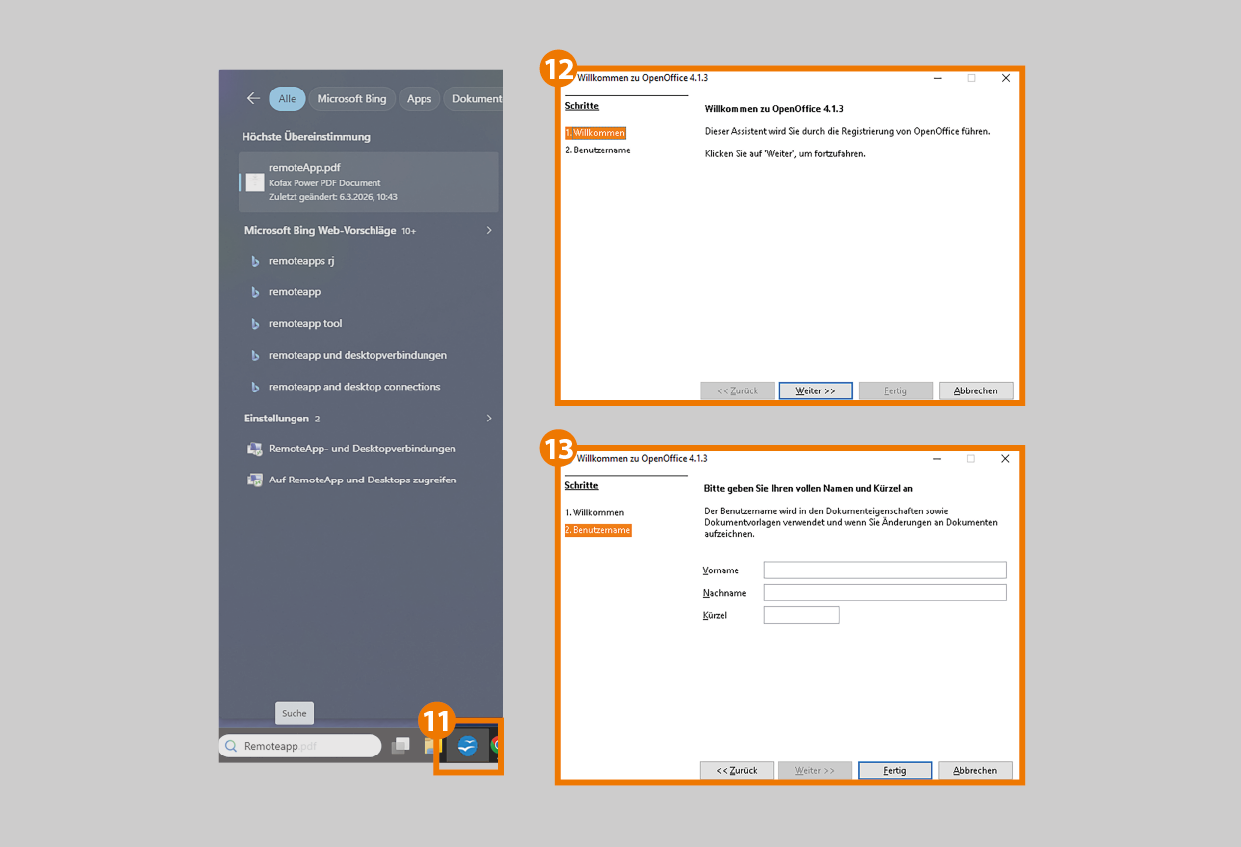The height and width of the screenshot is (847, 1241).
Task: Select the 'Alle' search filter tab
Action: coord(287,99)
